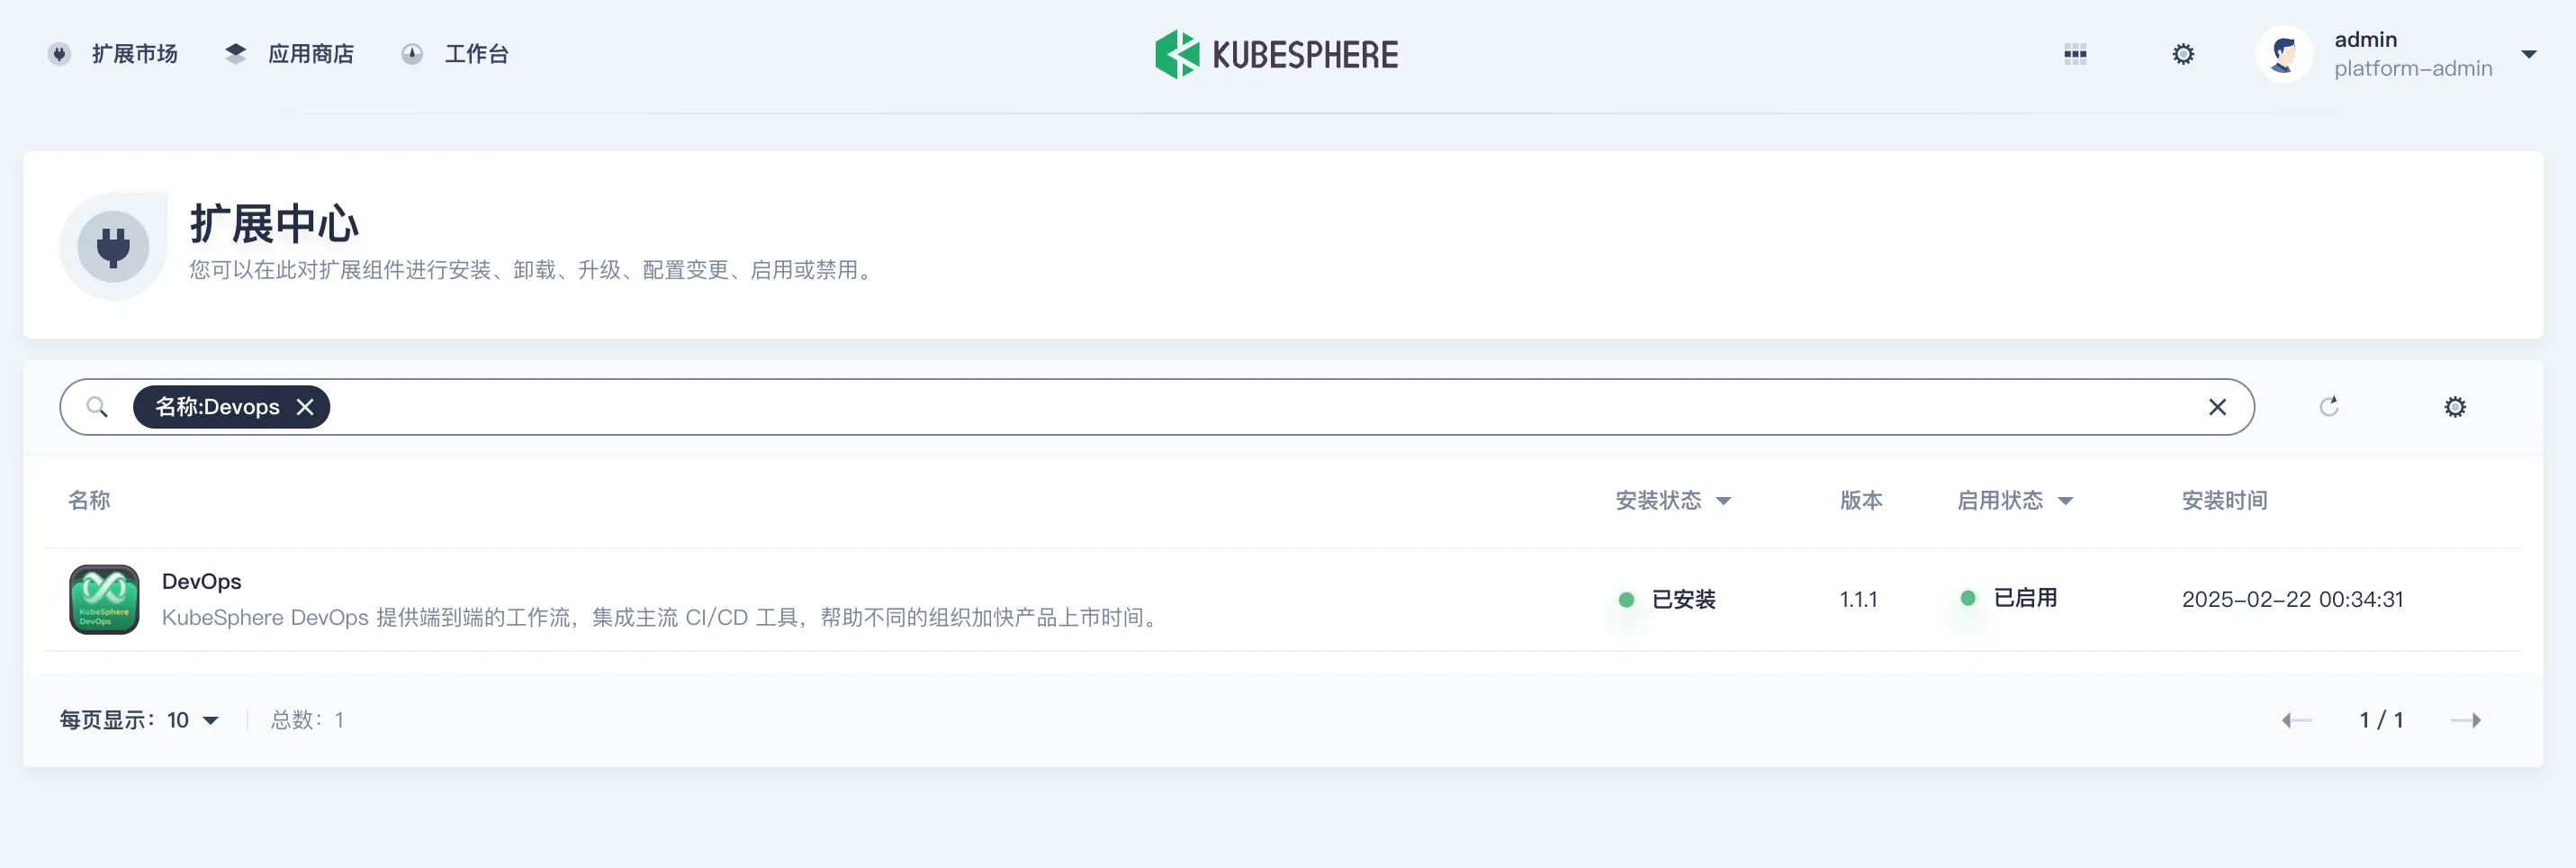Open the grid apps menu icon
Viewport: 2576px width, 868px height.
(2075, 54)
